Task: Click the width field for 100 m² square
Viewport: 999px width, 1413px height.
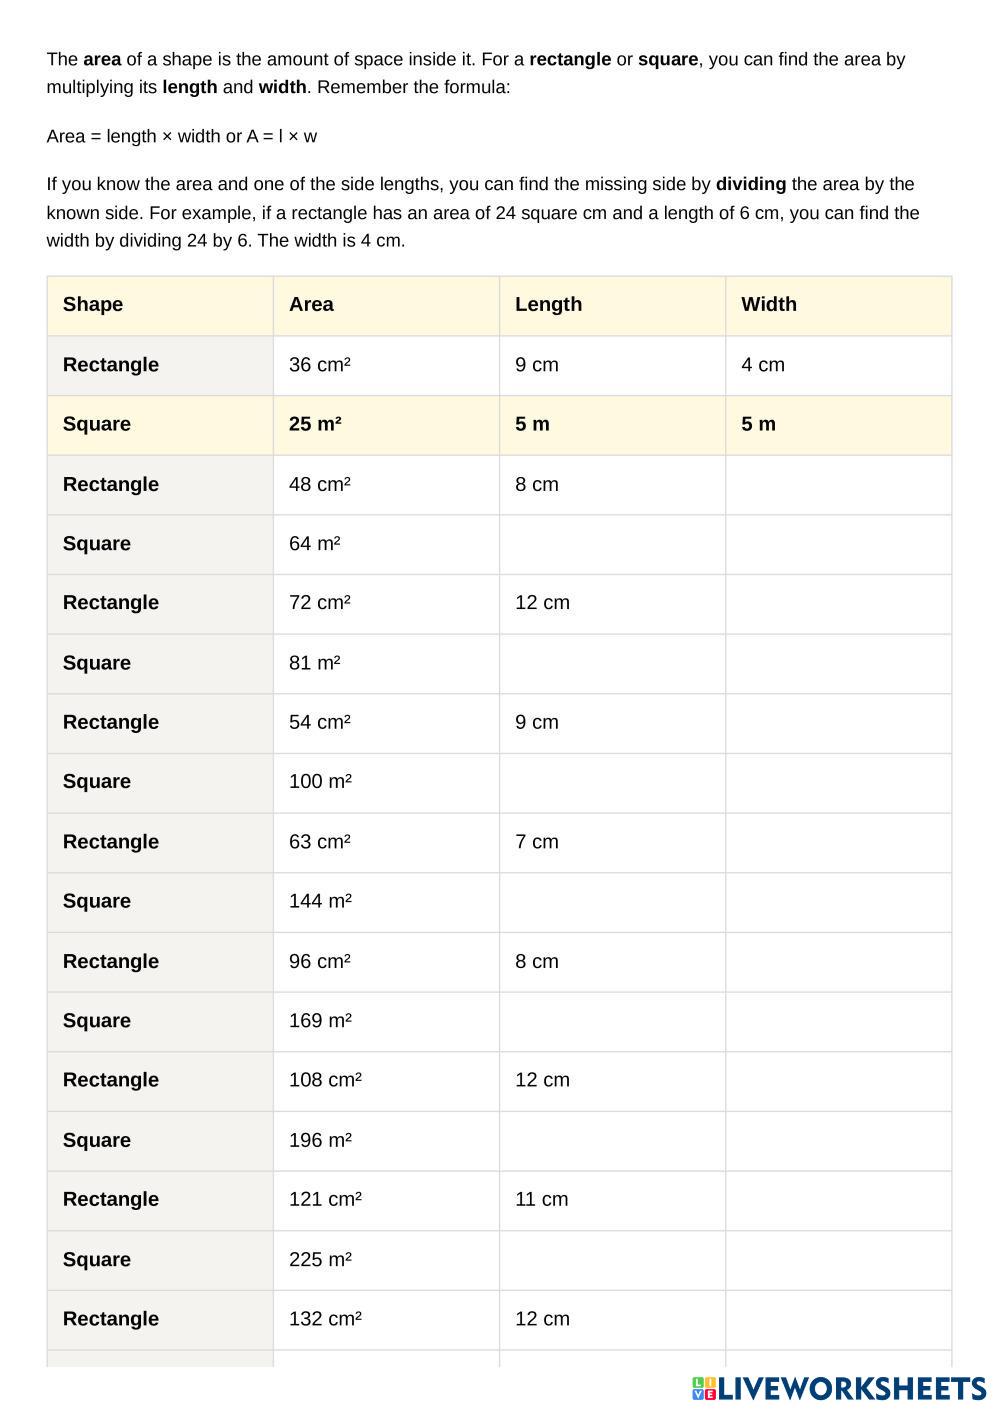Action: click(x=838, y=782)
